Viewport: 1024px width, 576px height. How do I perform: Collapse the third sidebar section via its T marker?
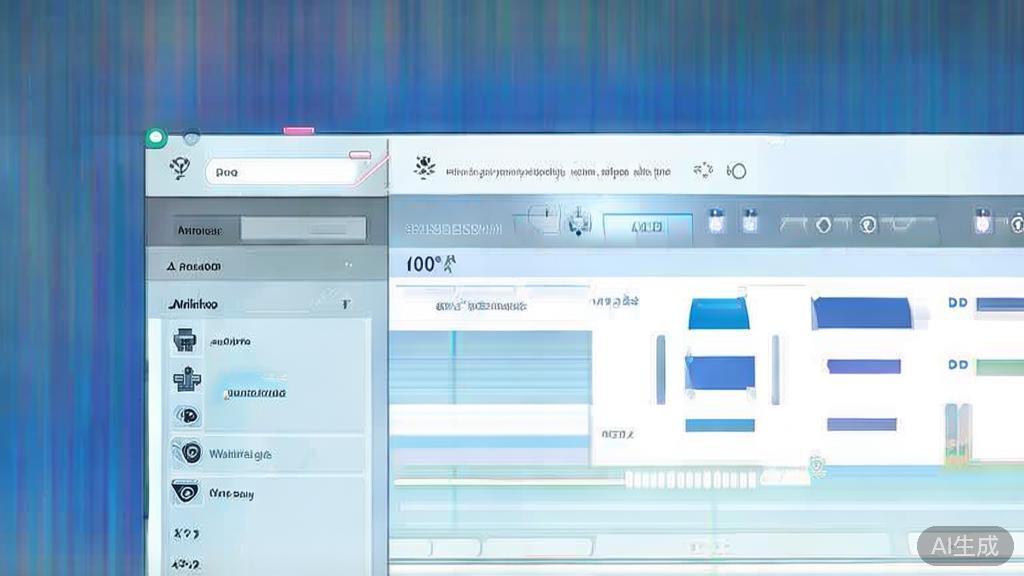pos(345,303)
